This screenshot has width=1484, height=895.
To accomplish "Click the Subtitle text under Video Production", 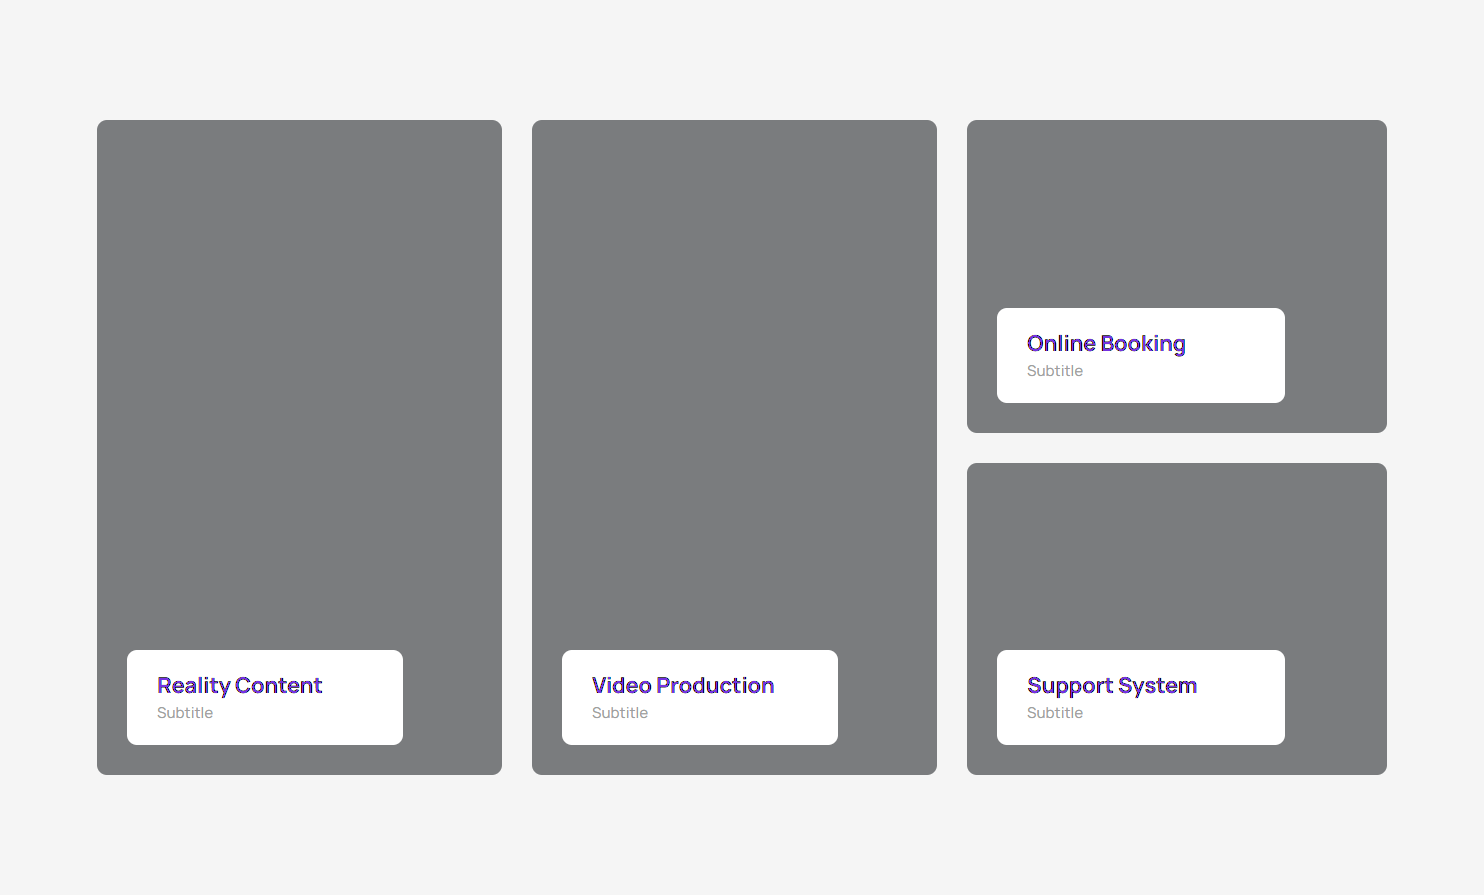I will 620,713.
